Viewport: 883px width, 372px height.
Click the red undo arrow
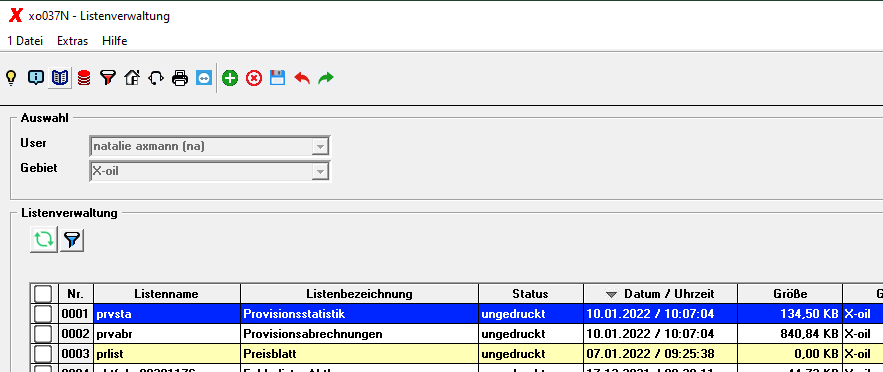pos(302,78)
